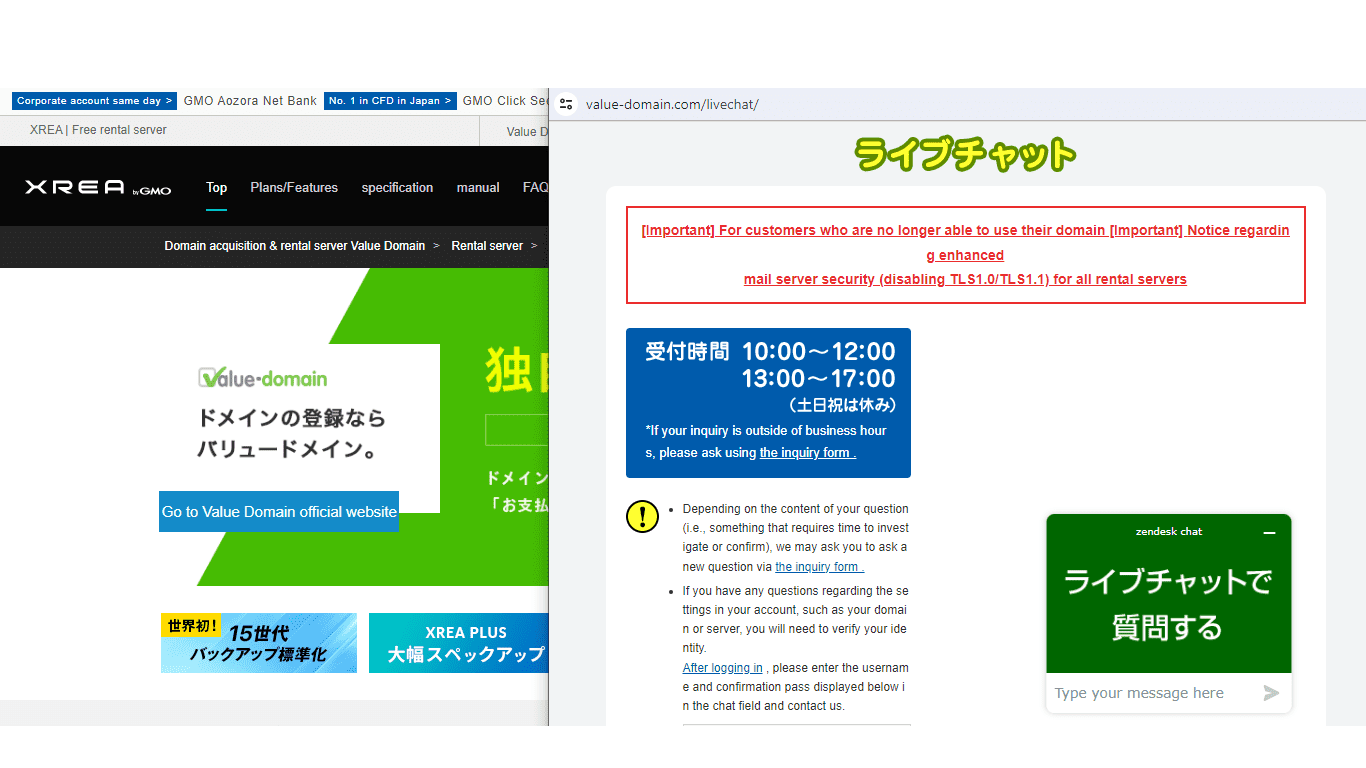Open the Plans/Features menu item

tap(294, 187)
